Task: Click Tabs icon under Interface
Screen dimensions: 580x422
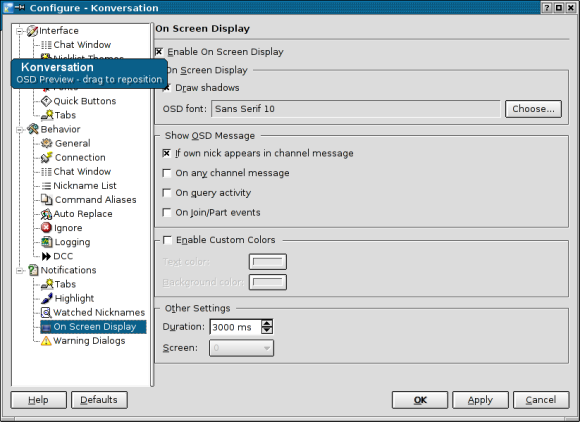Action: tap(47, 115)
